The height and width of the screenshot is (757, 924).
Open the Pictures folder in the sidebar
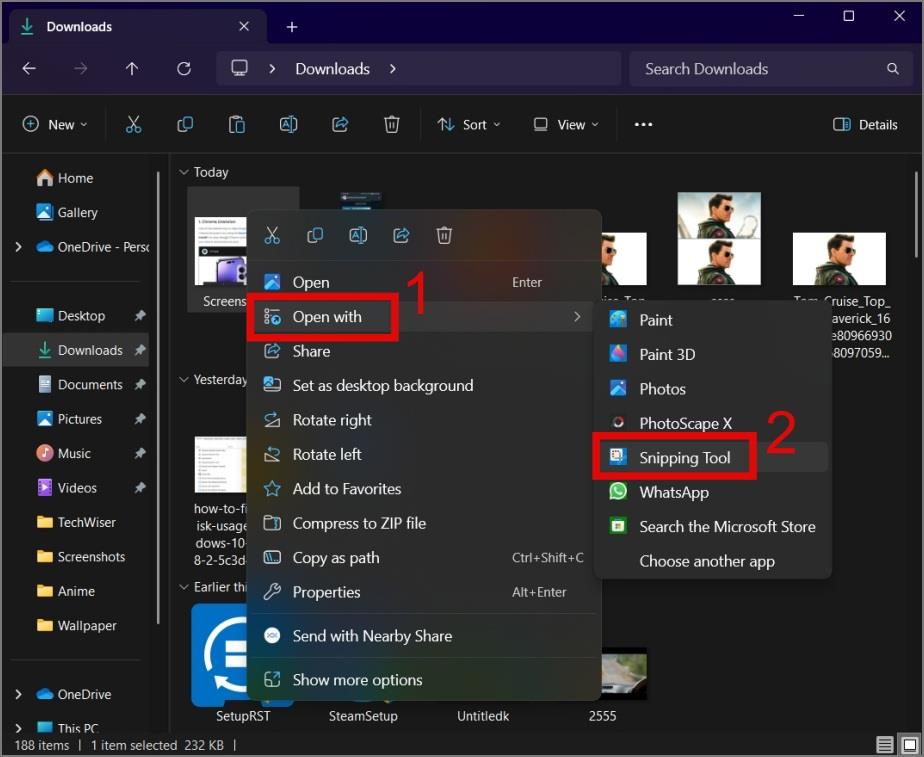[75, 419]
